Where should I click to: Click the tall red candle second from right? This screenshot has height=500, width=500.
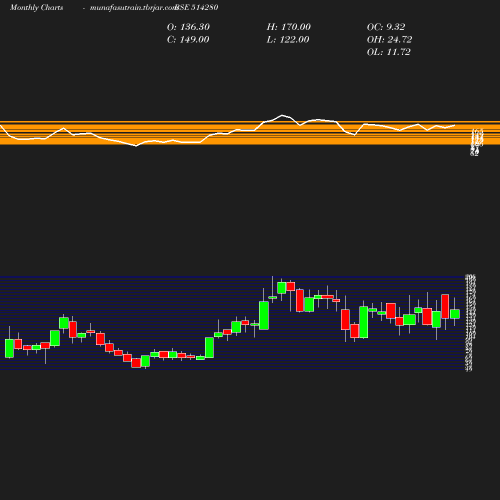coord(445,306)
